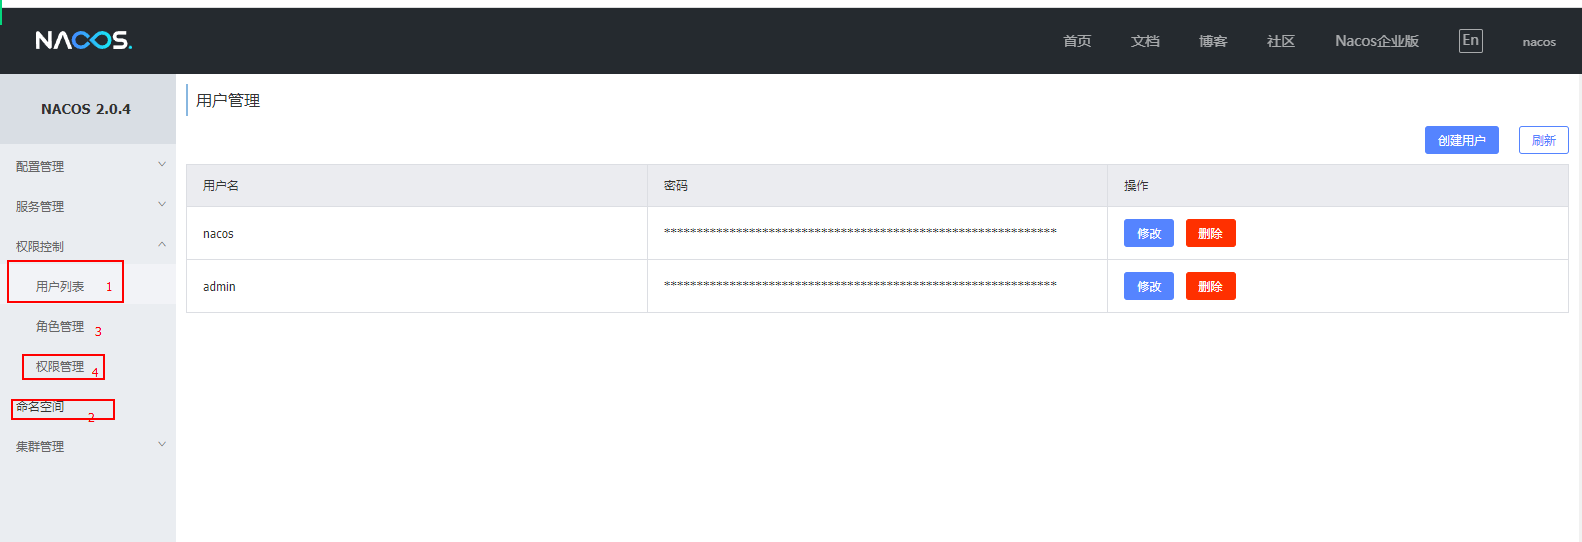Image resolution: width=1582 pixels, height=542 pixels.
Task: Click 修改 for the admin user
Action: (1149, 286)
